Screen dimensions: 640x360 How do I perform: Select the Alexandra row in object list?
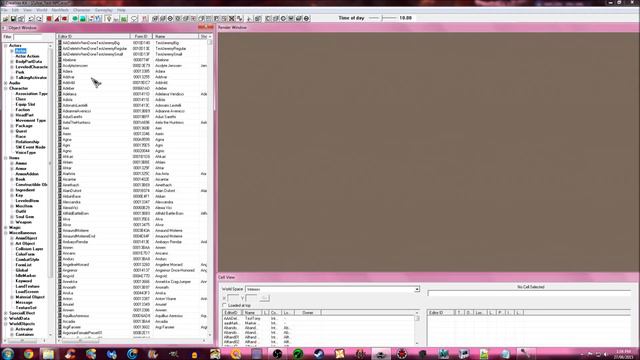[x=133, y=202]
